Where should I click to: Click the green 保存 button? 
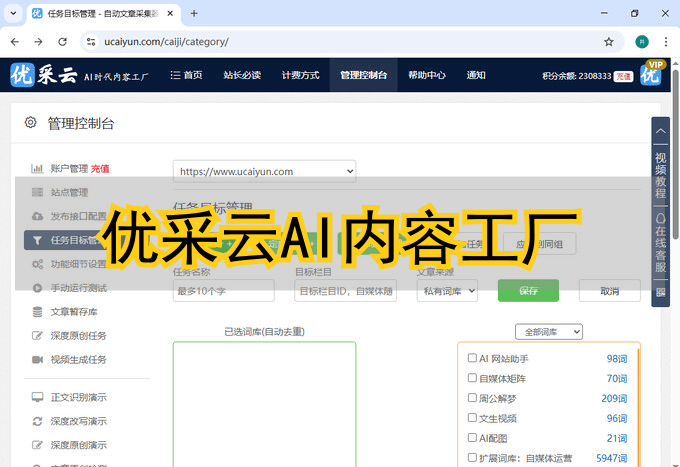[528, 291]
